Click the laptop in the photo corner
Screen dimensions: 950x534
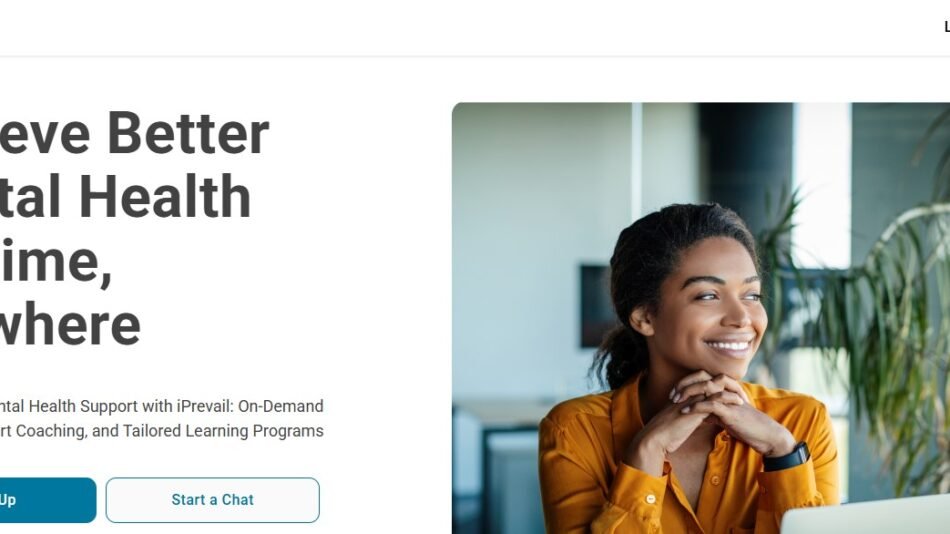(865, 515)
